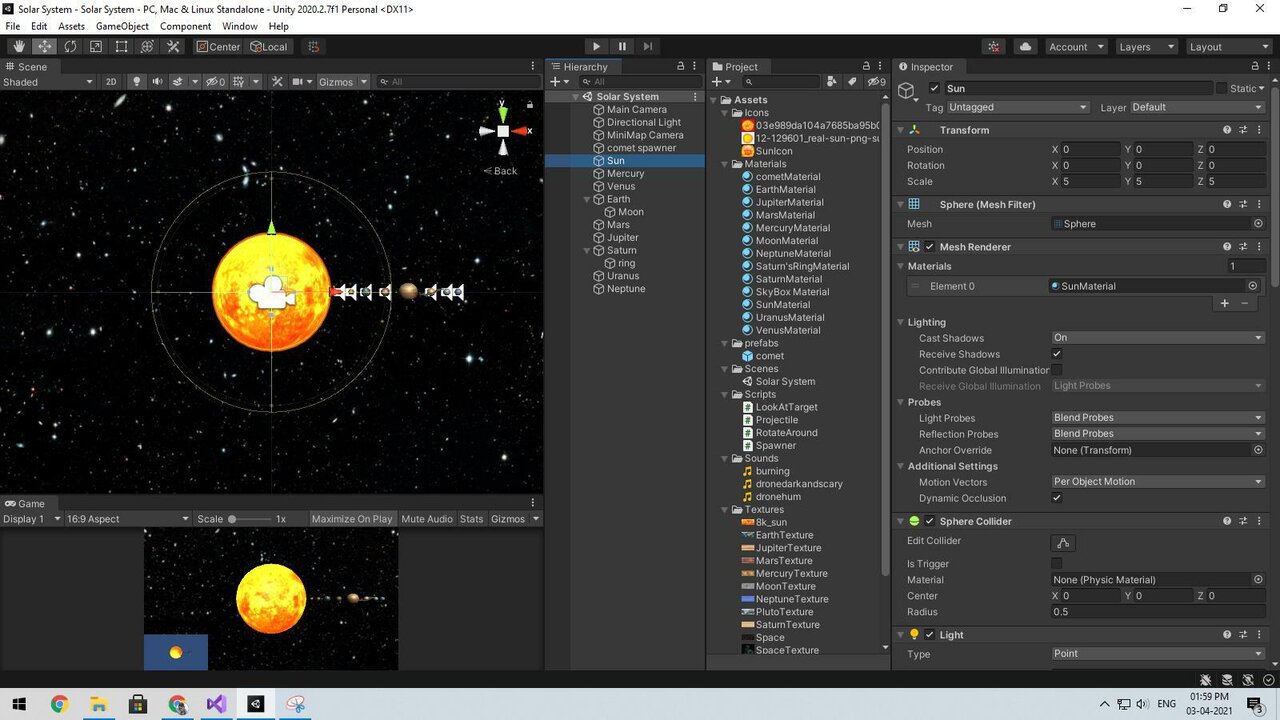Viewport: 1280px width, 720px height.
Task: Open Unity icon in the taskbar
Action: click(256, 704)
